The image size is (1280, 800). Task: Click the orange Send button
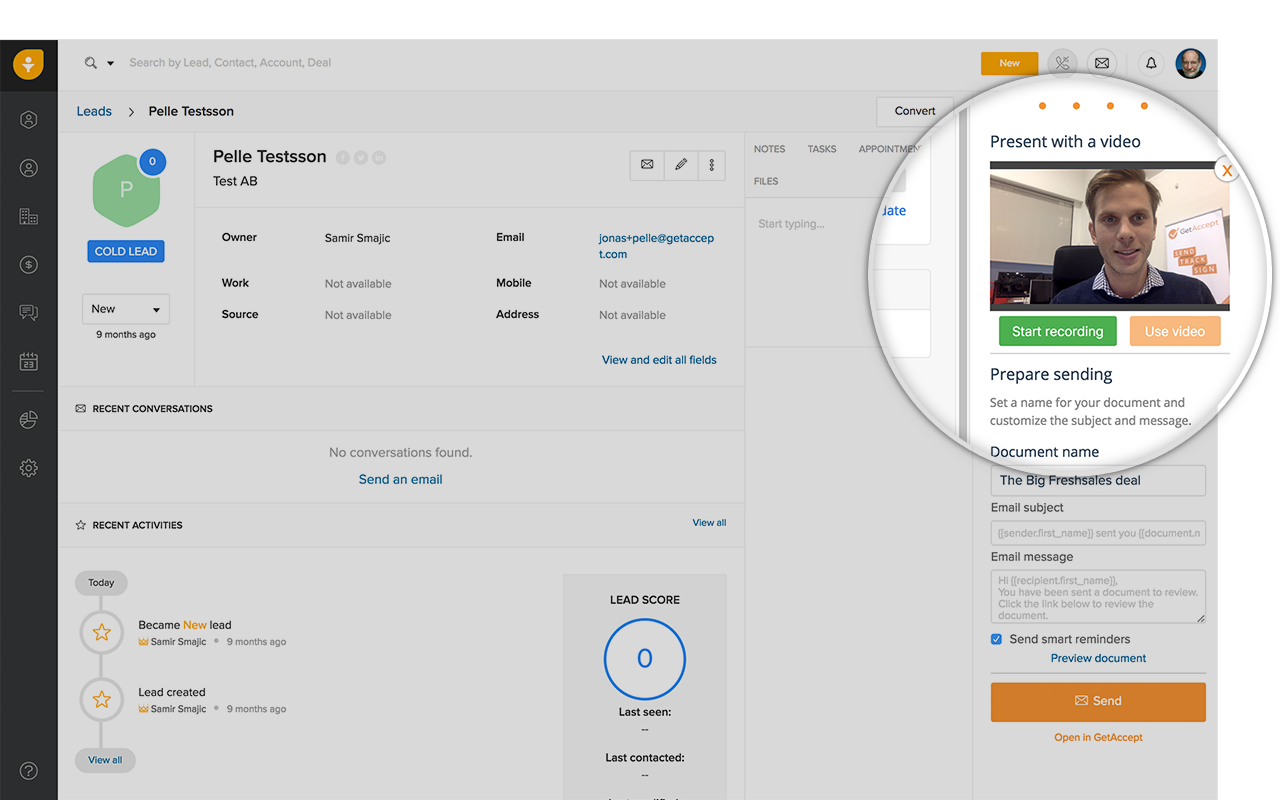(1098, 702)
